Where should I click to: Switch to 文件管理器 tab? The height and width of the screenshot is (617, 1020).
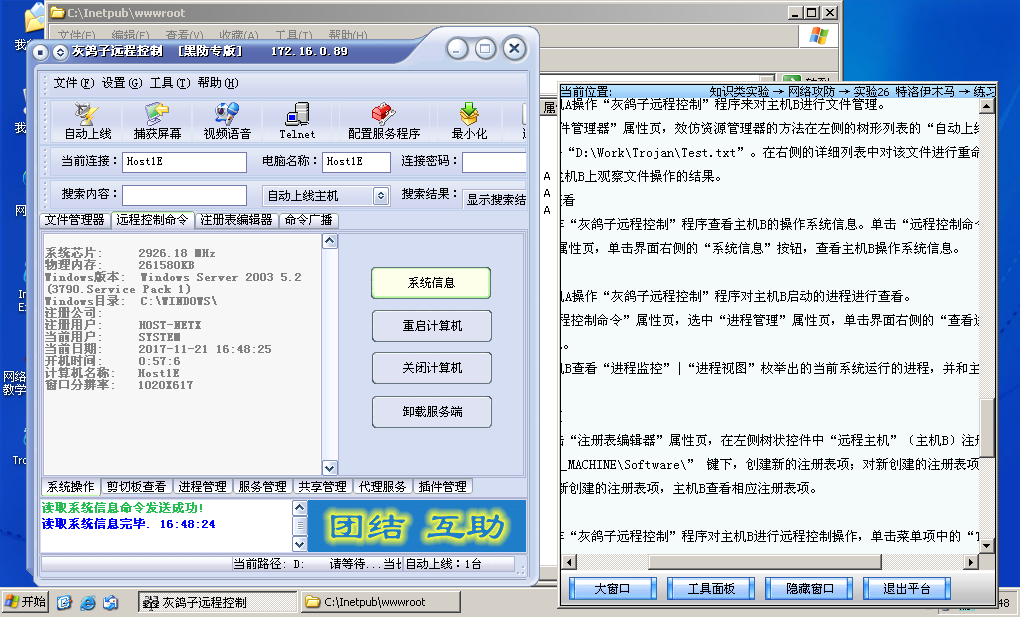[74, 220]
